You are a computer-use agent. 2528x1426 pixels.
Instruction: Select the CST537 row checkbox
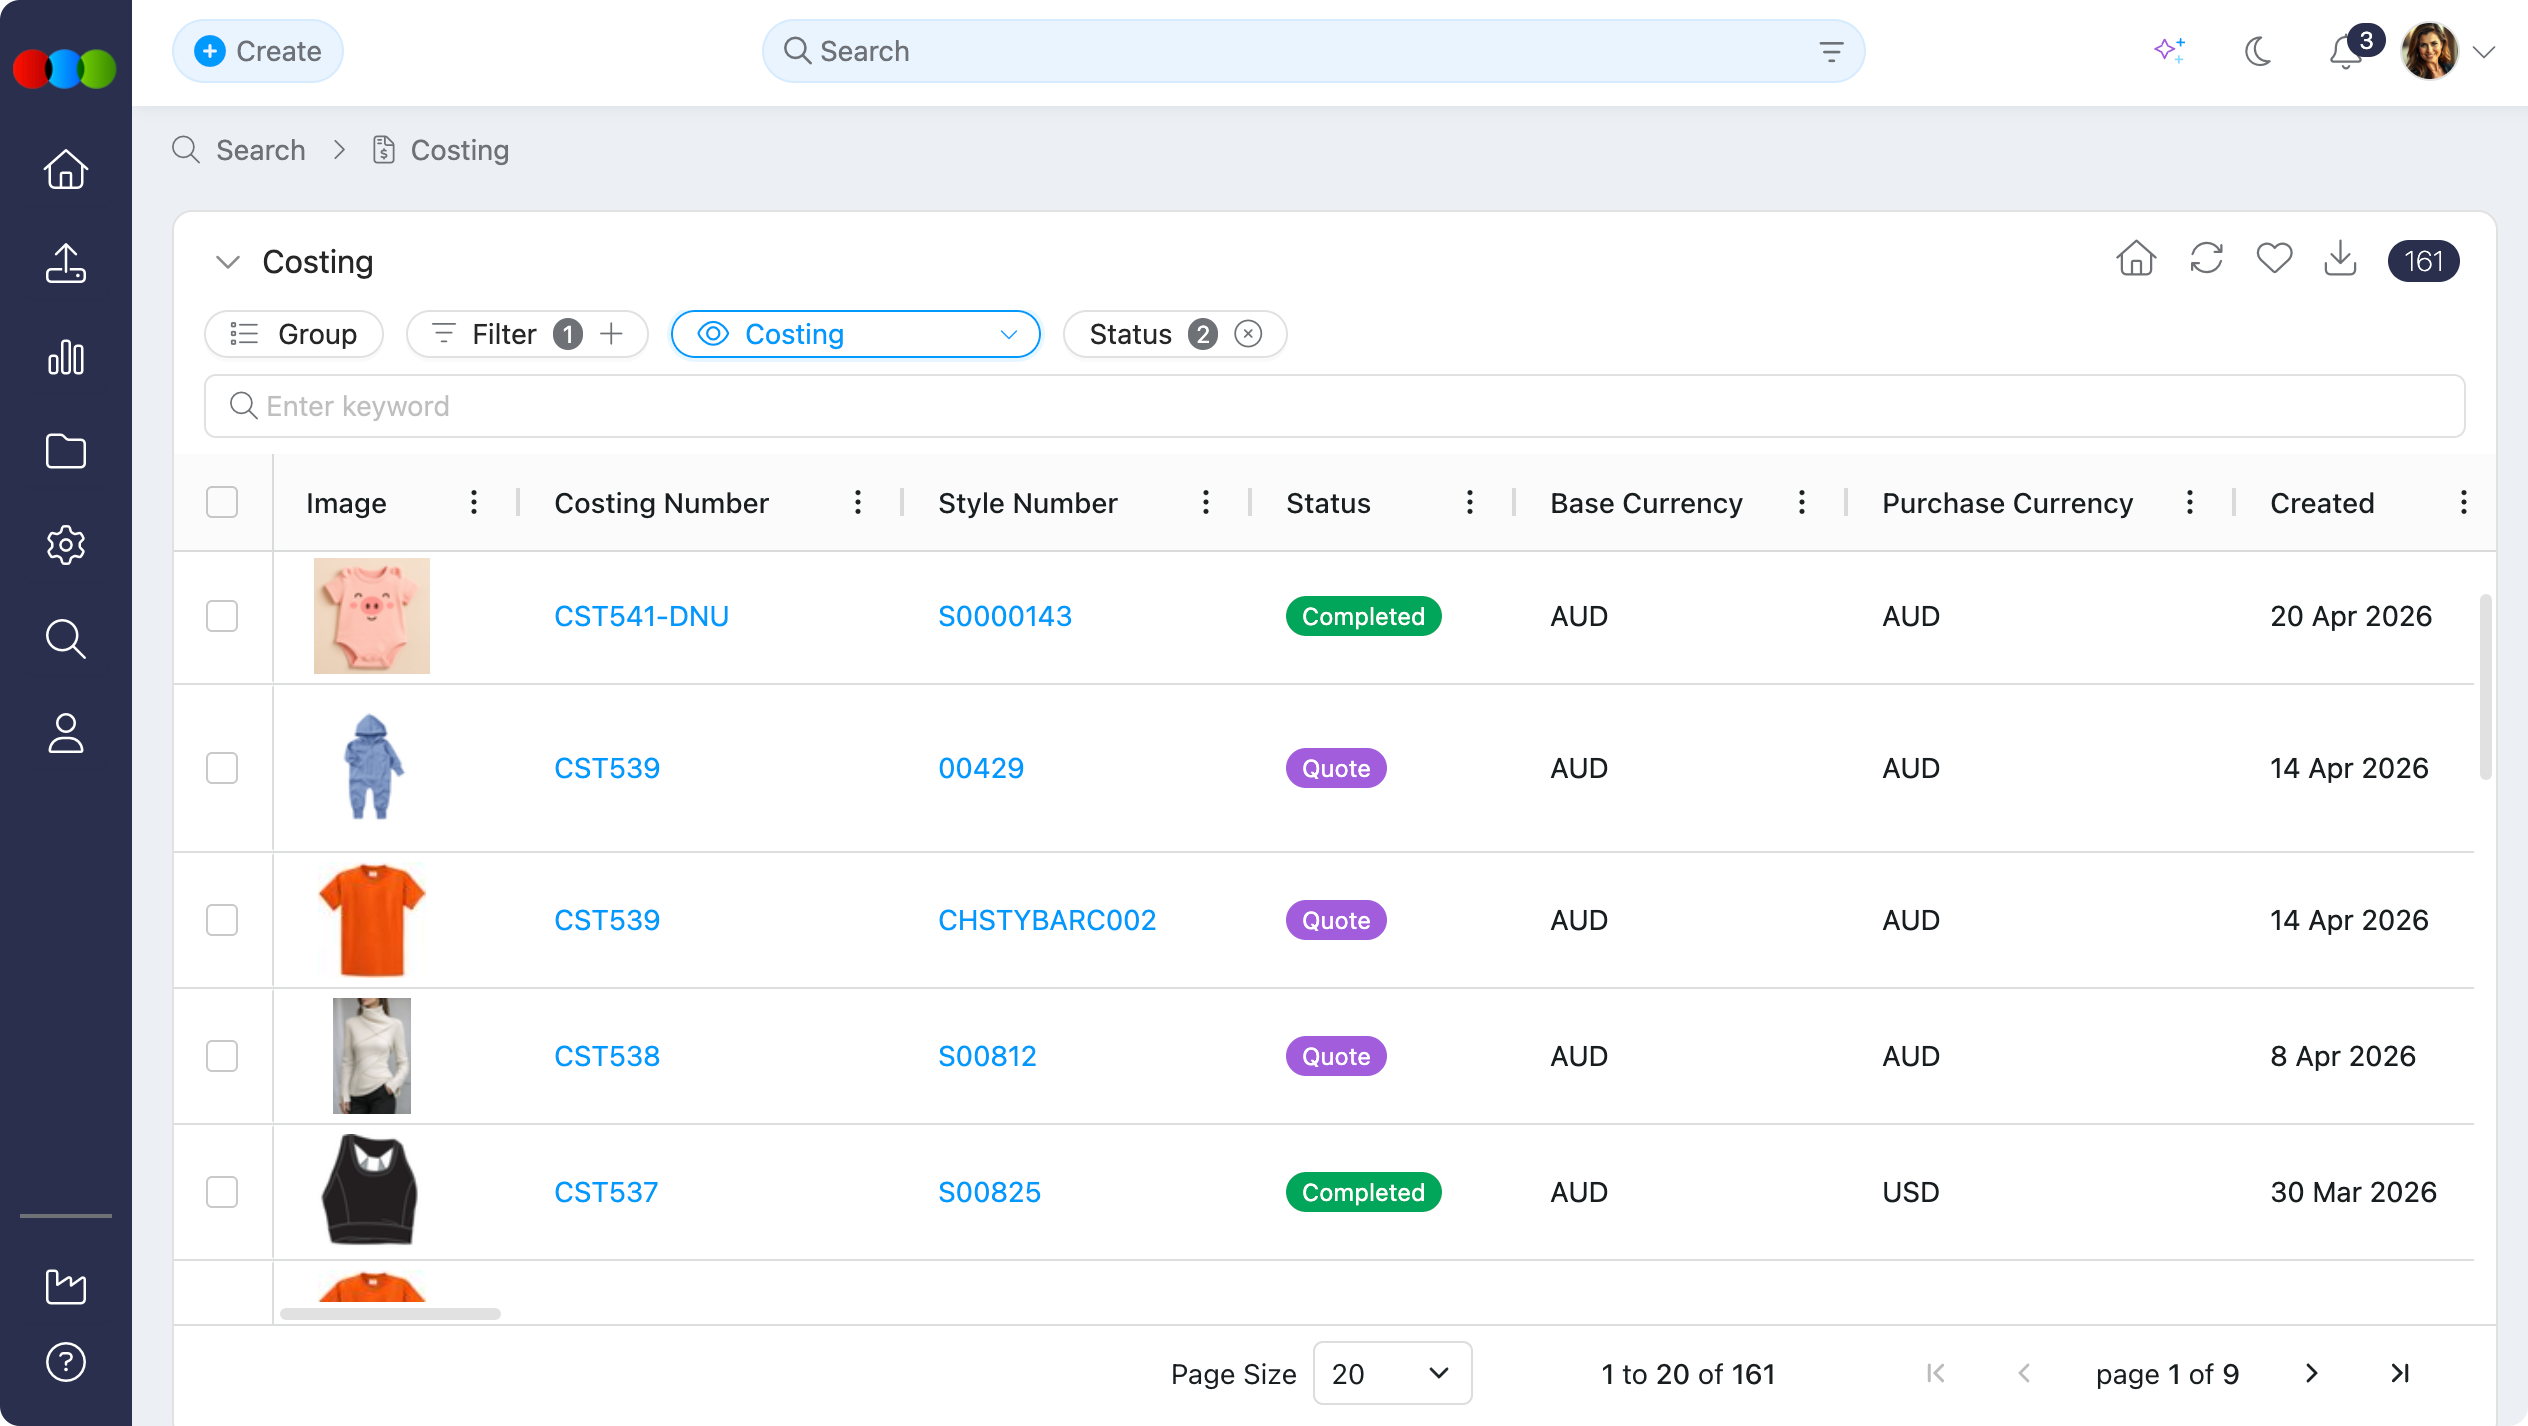(222, 1192)
